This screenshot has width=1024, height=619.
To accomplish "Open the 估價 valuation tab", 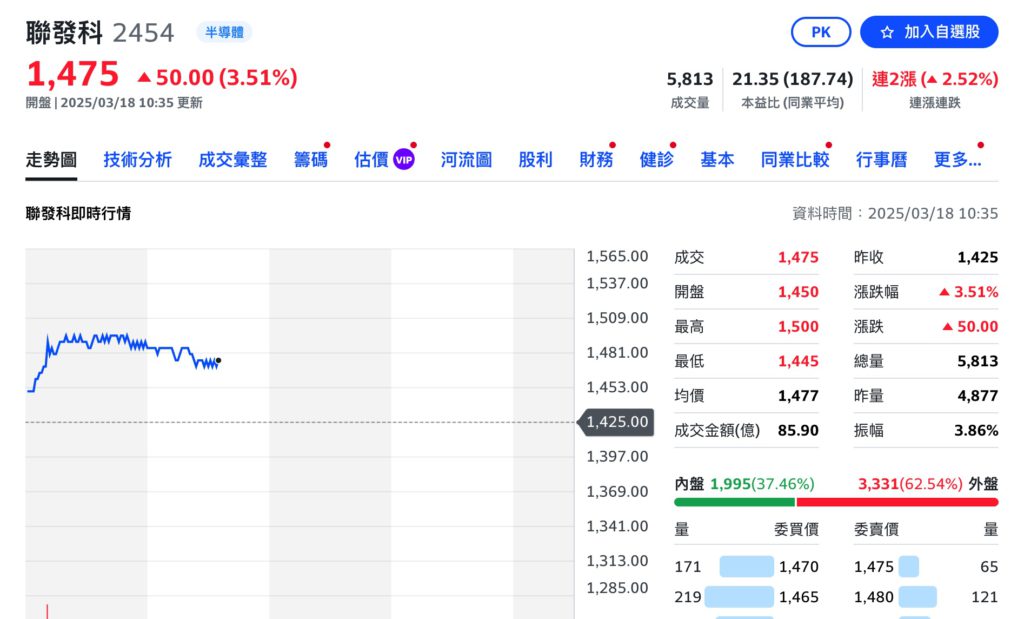I will pos(370,160).
